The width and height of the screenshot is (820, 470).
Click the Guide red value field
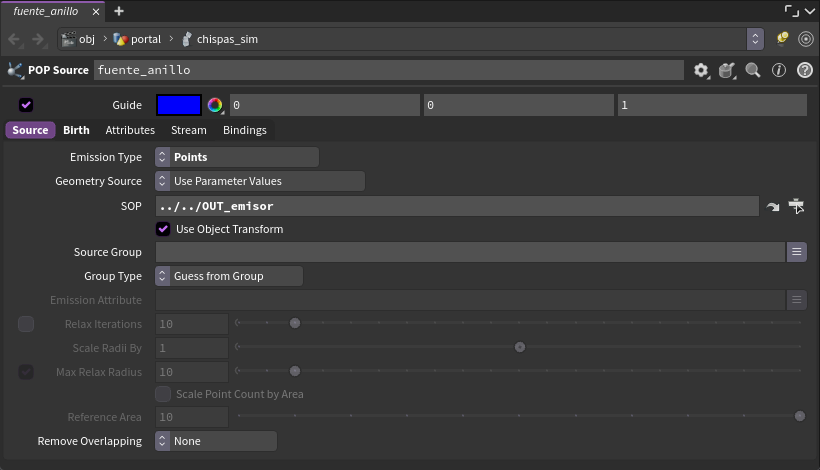pos(325,105)
